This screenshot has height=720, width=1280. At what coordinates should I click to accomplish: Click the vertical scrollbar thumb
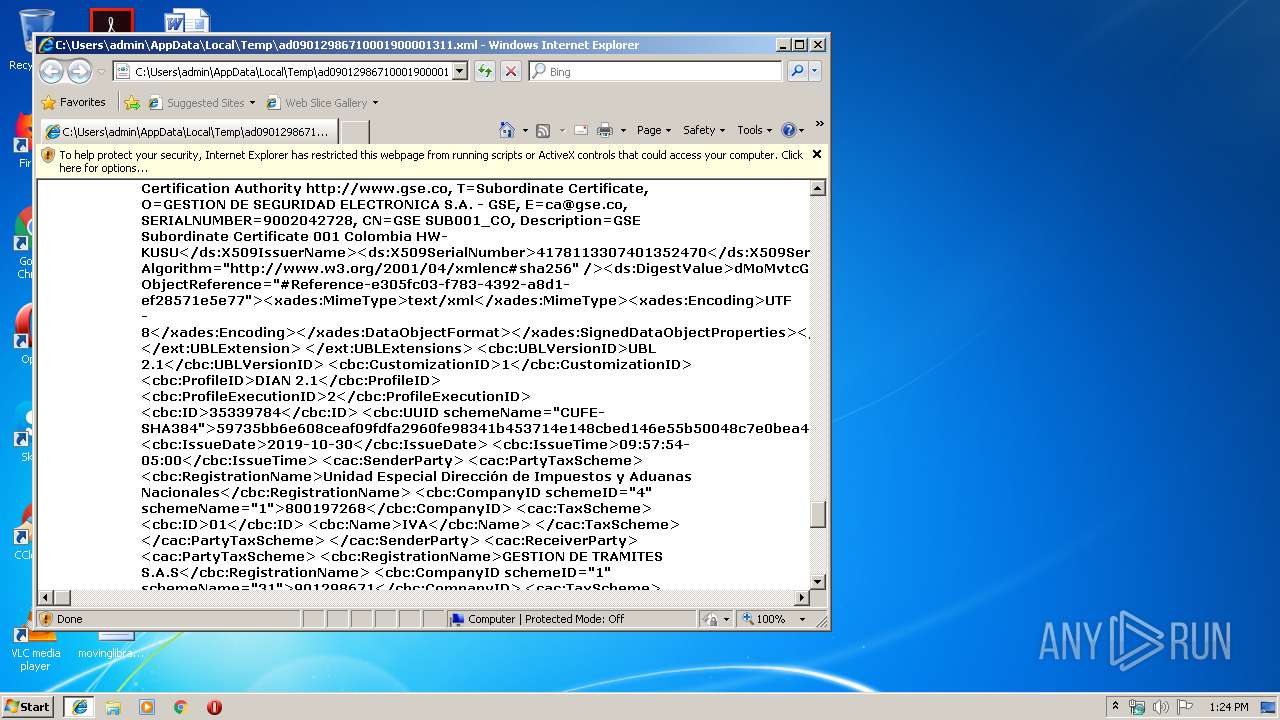coord(818,514)
